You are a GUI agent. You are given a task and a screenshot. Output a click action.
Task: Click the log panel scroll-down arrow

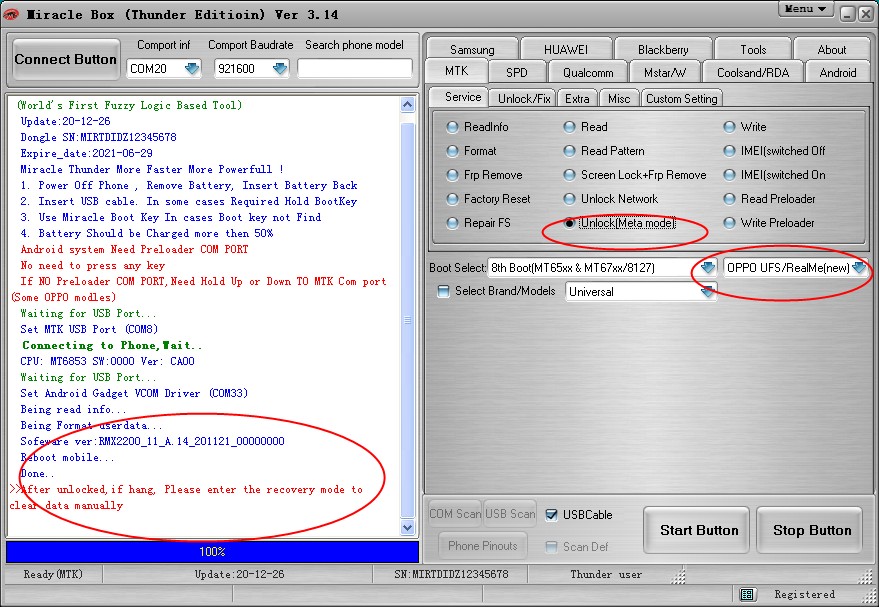tap(407, 528)
